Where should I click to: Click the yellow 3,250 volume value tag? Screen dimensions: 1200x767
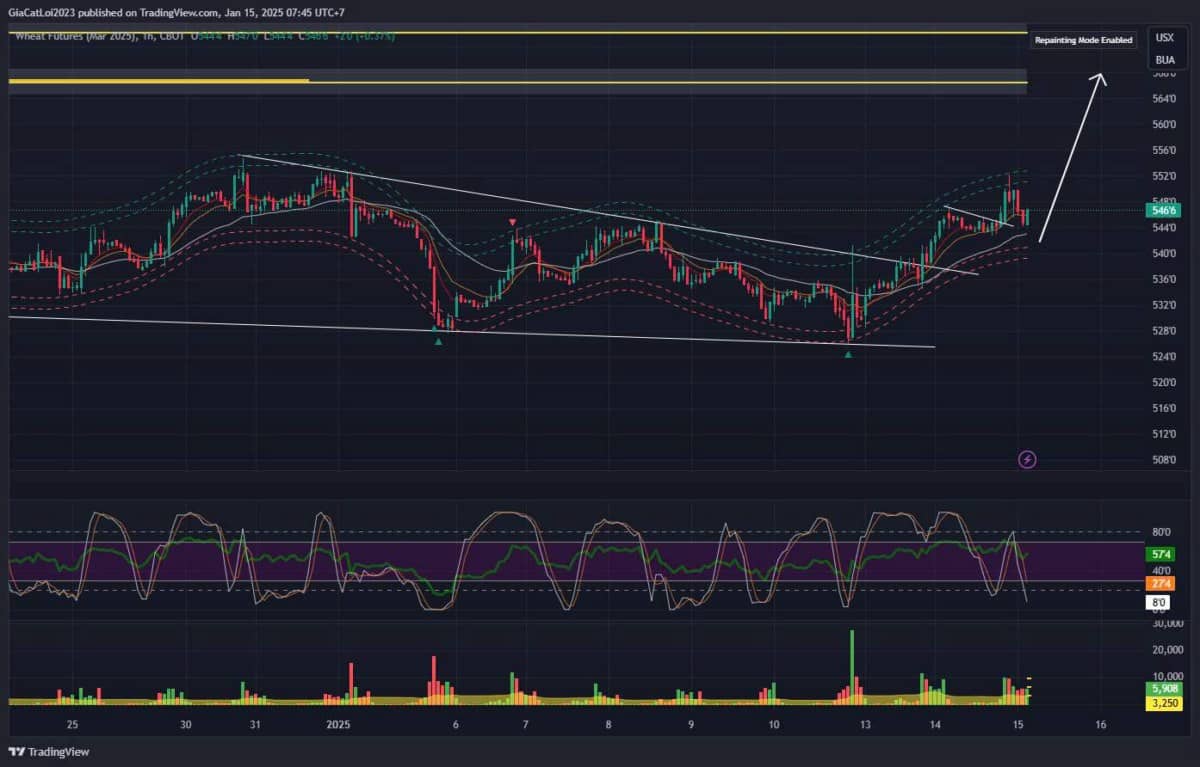tap(1165, 703)
